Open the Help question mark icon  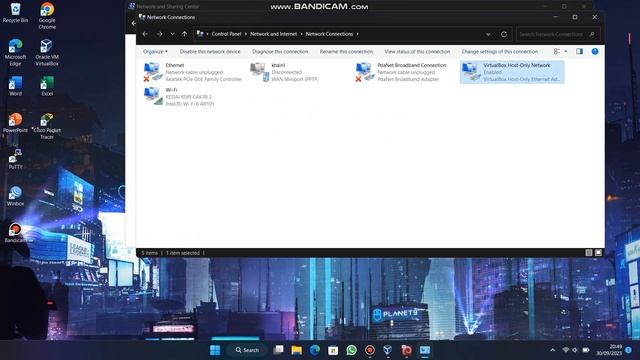click(595, 51)
